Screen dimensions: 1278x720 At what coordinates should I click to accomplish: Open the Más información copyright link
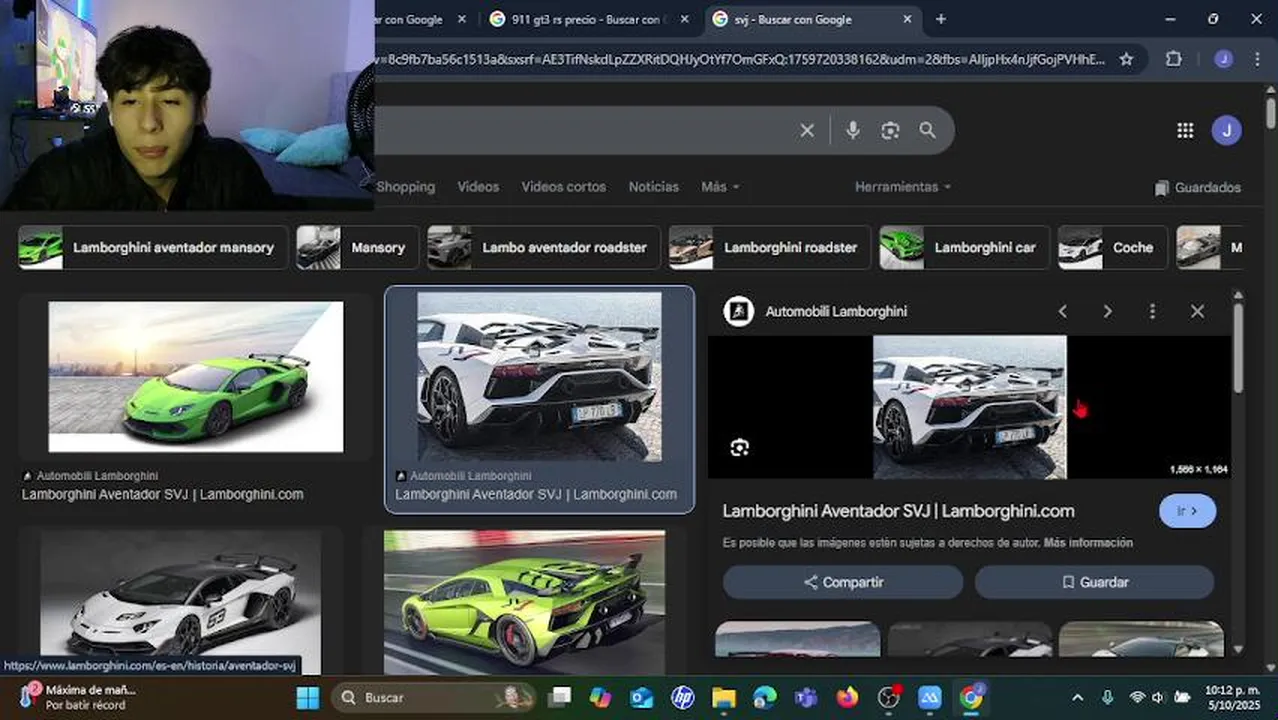[1089, 543]
